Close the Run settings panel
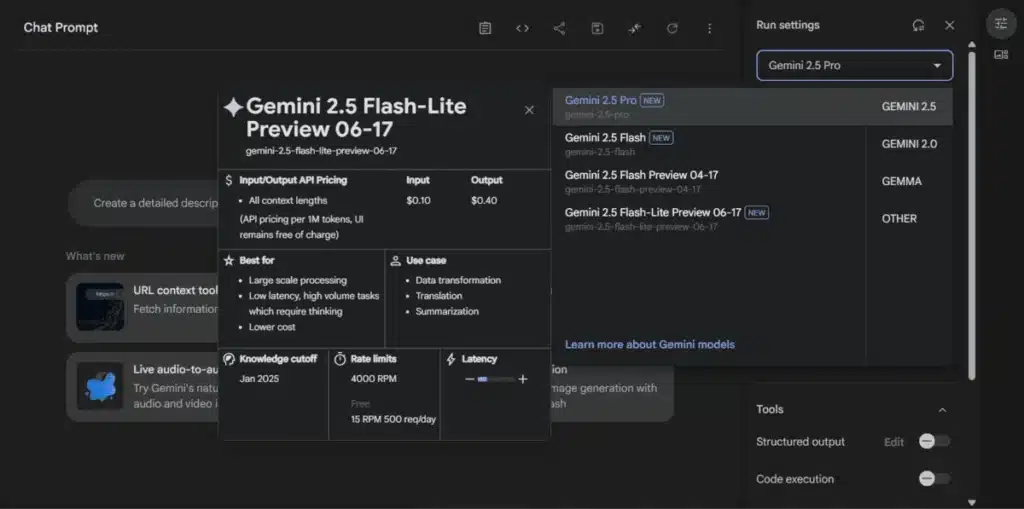 tap(950, 25)
